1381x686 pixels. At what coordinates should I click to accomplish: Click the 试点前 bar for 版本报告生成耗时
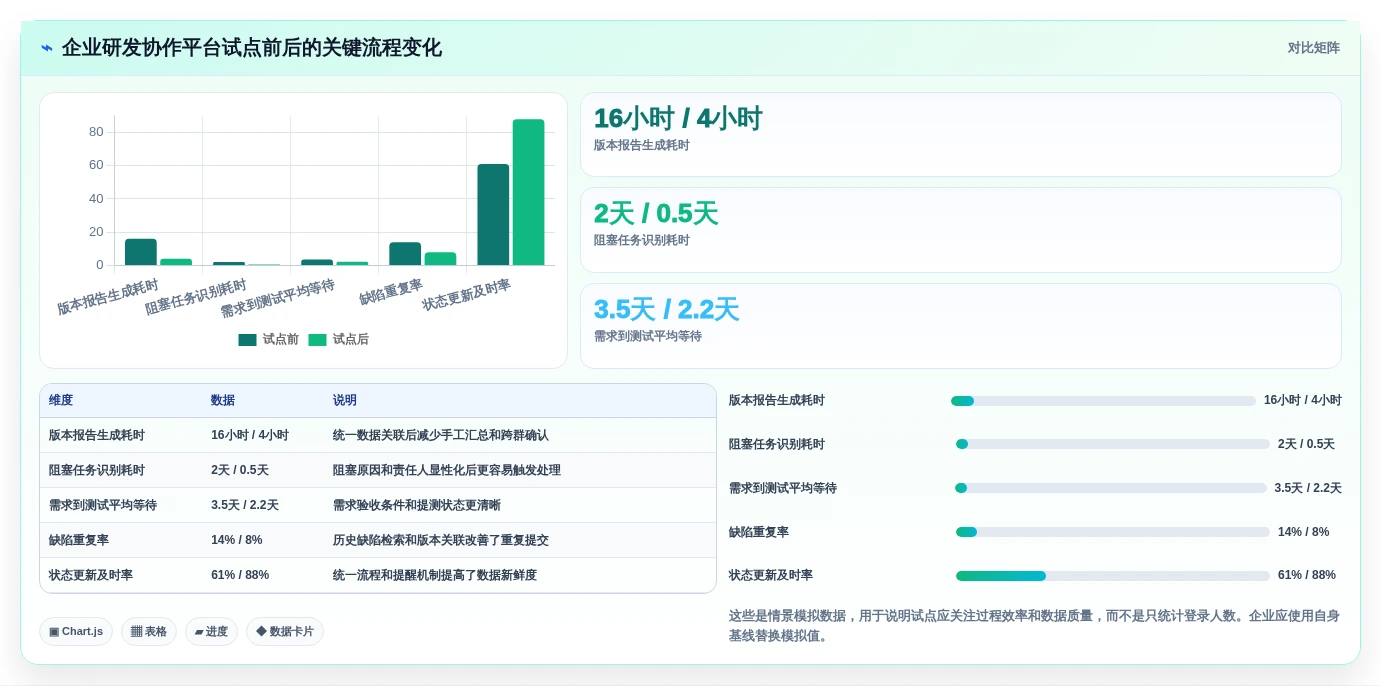(x=141, y=252)
